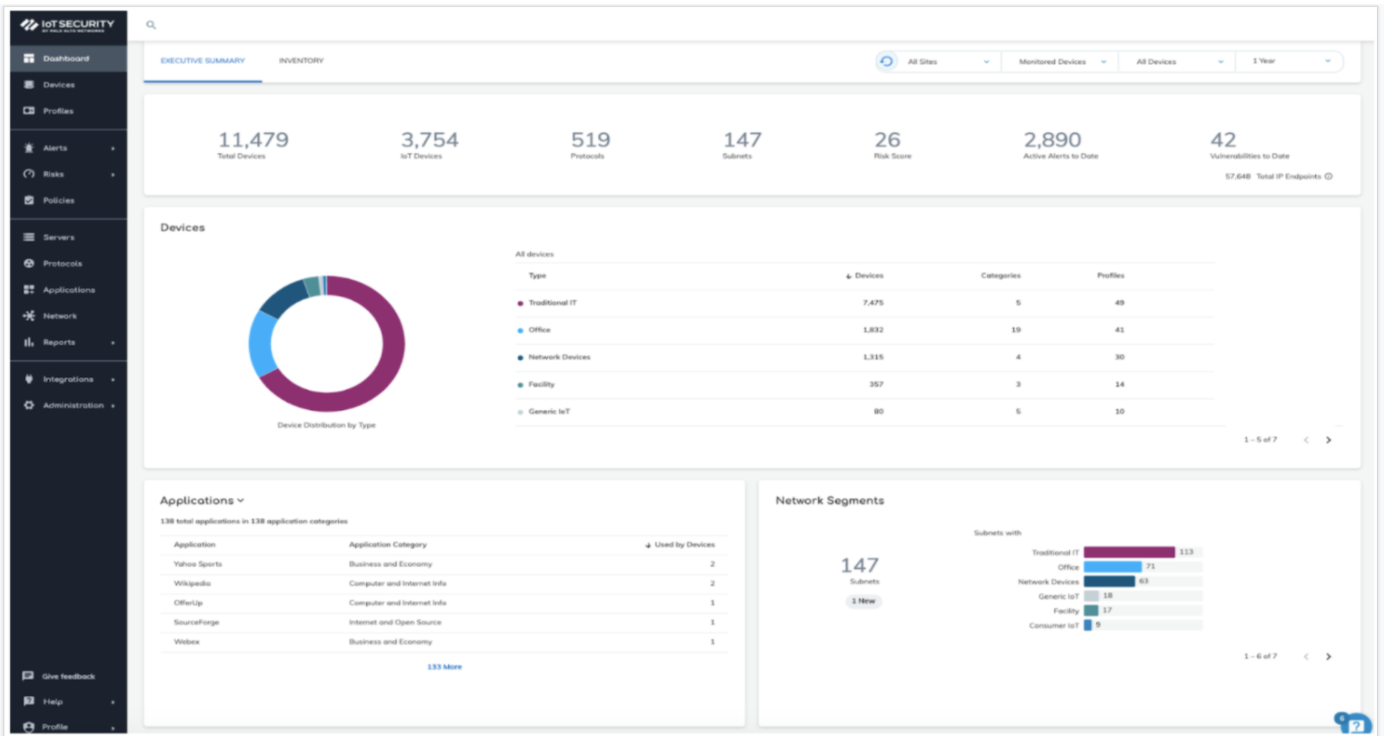
Task: Expand the Reports submenu arrow
Action: (x=112, y=342)
